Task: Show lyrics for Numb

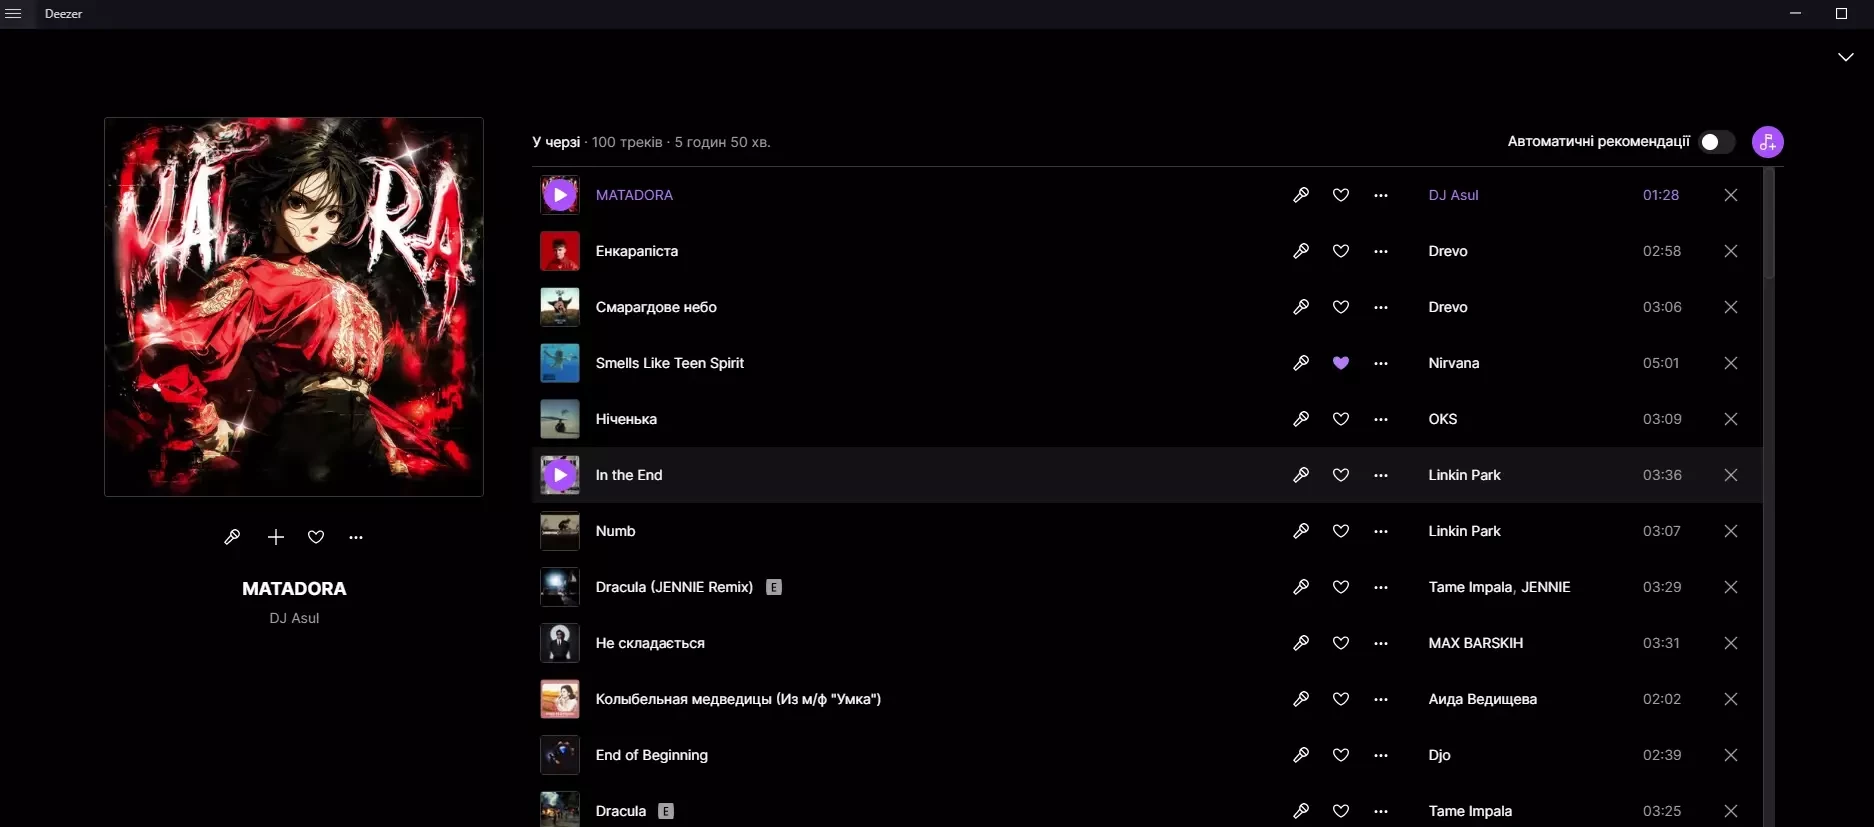Action: [1301, 531]
